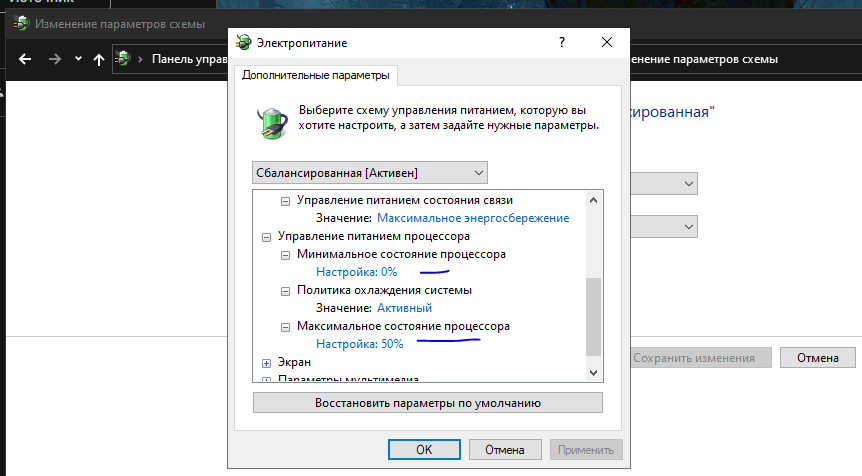Click Настройка: 0% value
Screen dimensions: 862x476
tap(356, 272)
